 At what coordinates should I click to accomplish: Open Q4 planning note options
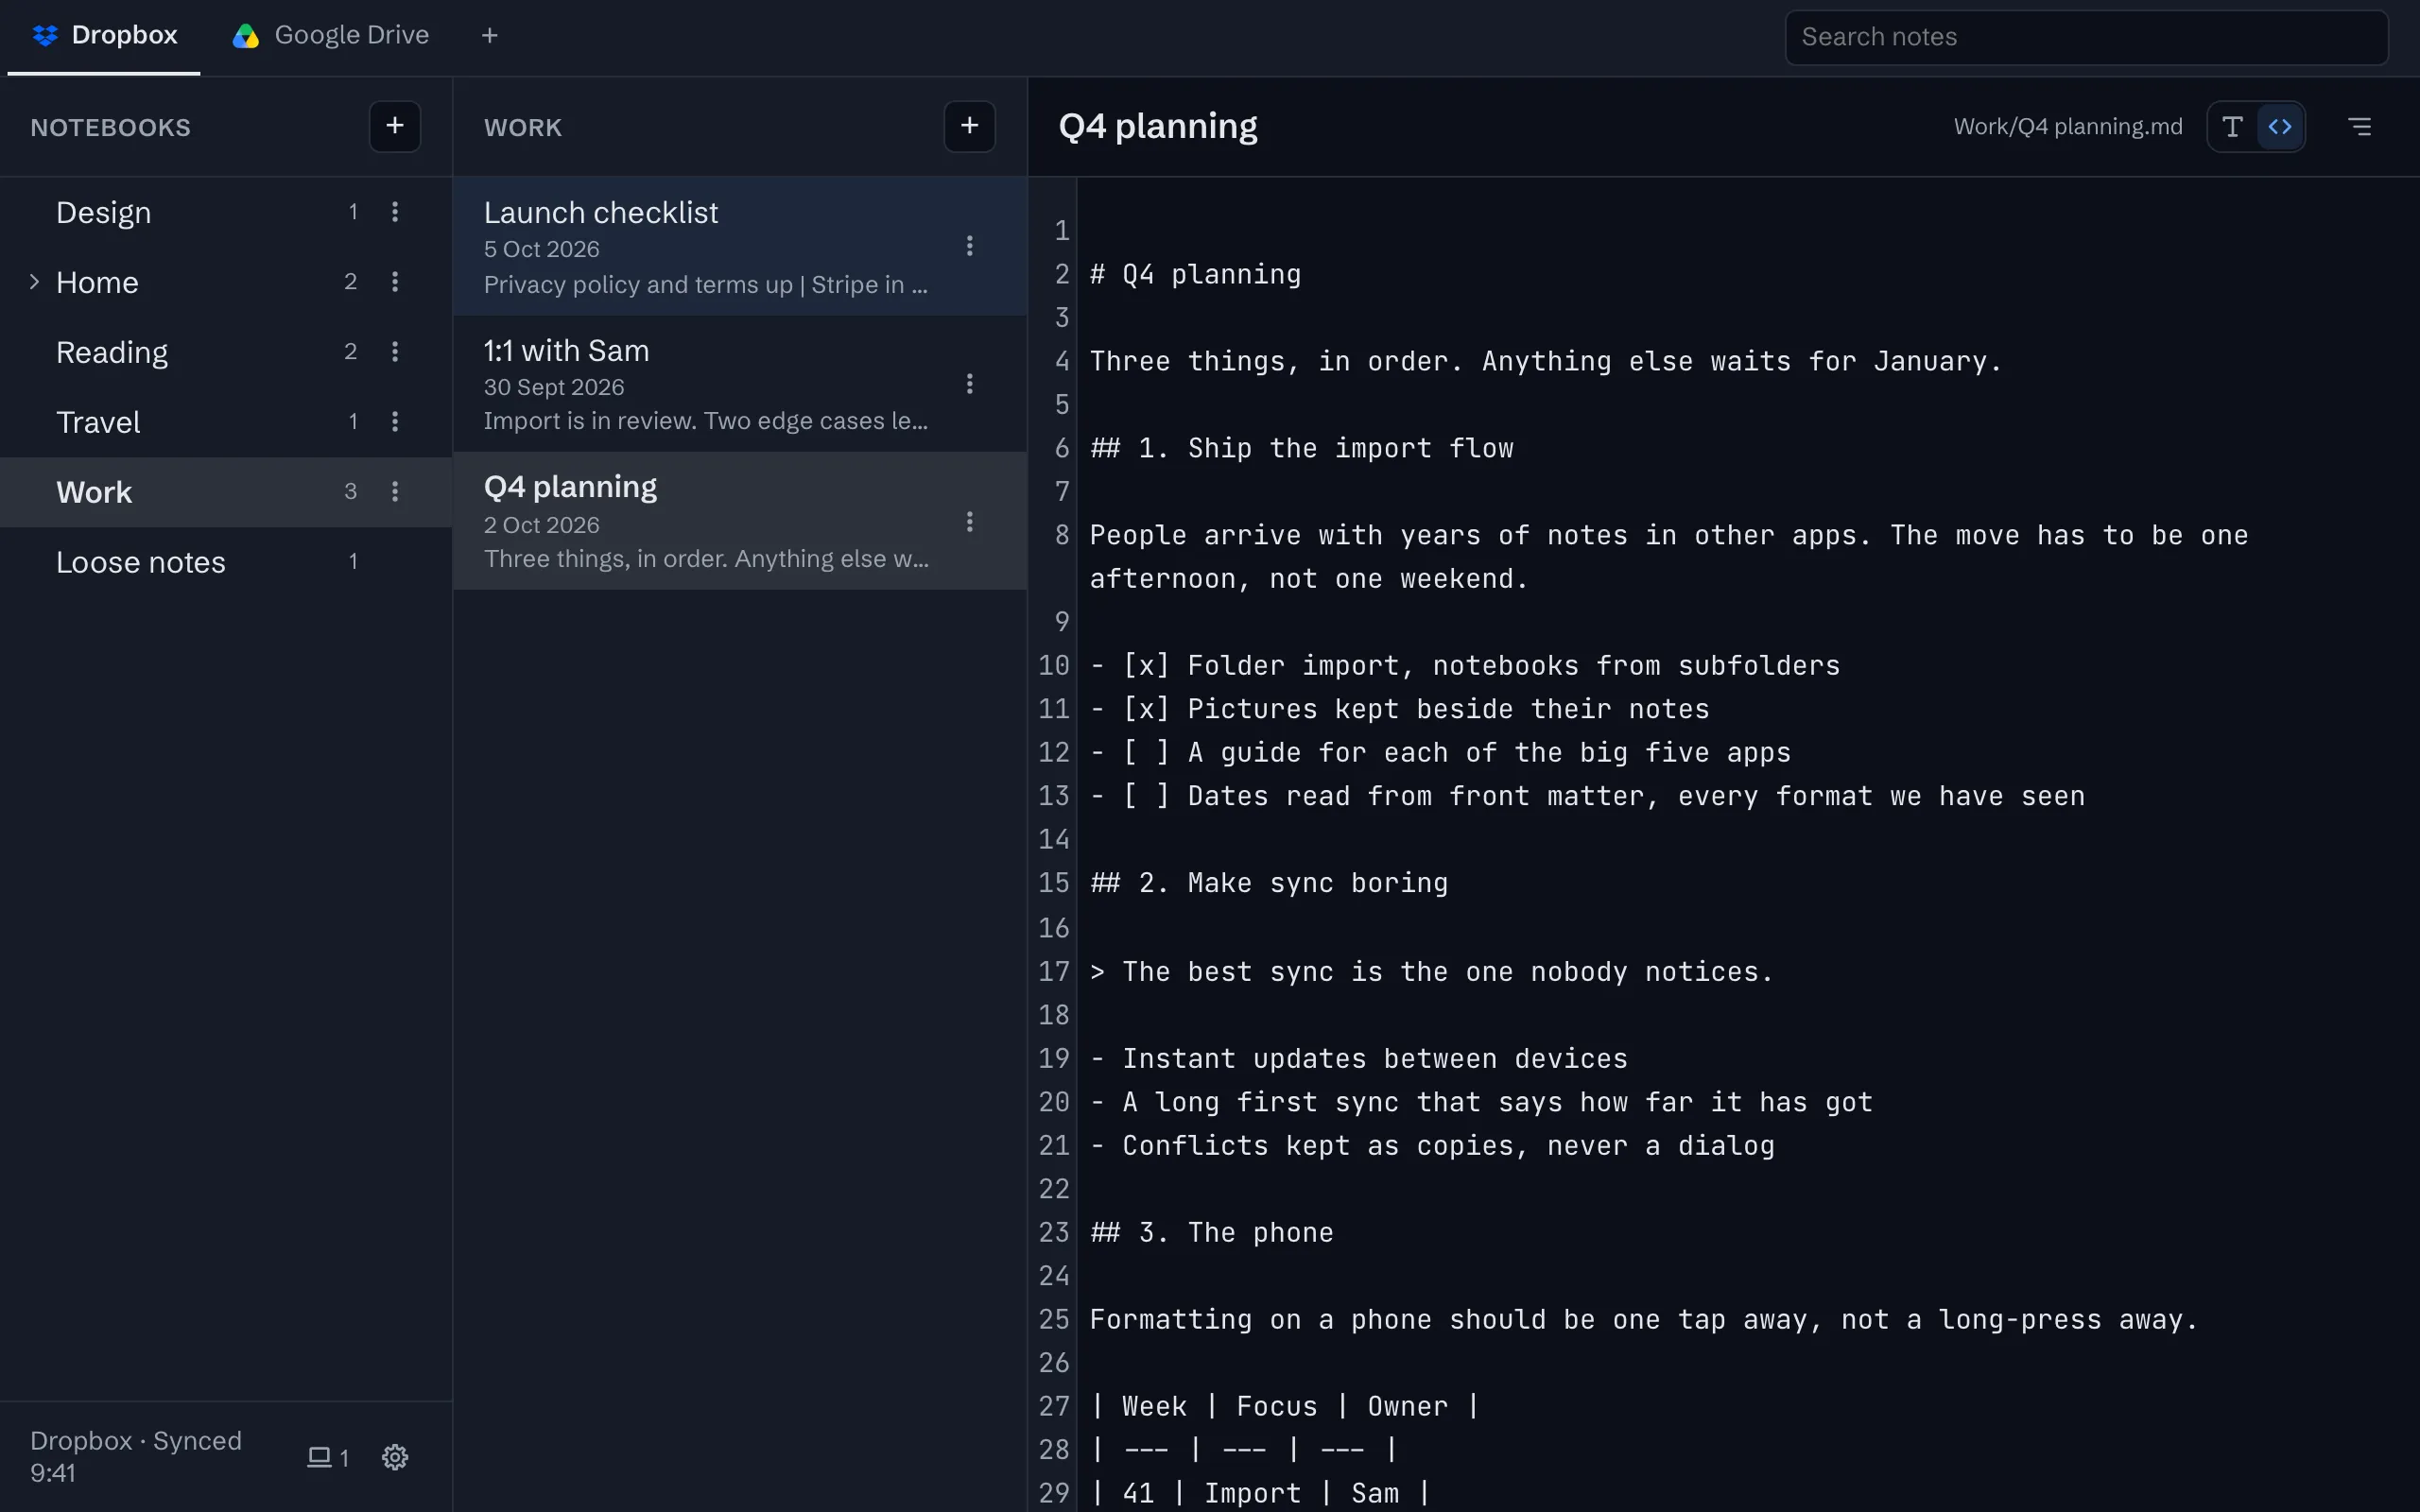click(969, 522)
